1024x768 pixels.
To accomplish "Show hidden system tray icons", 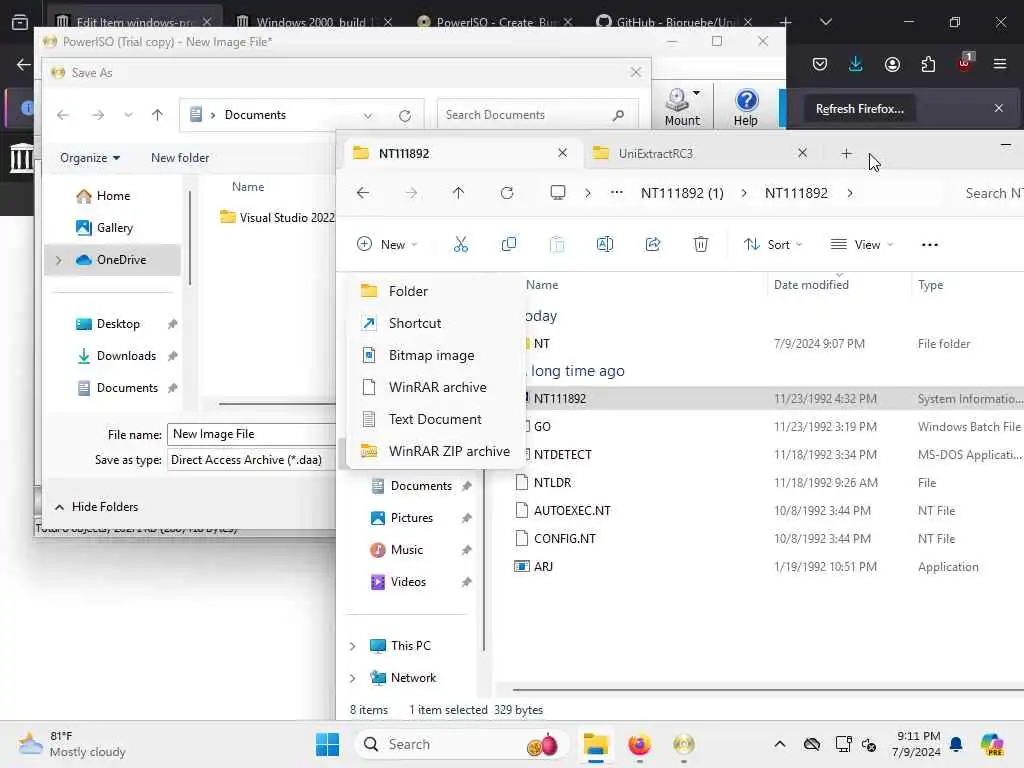I will pyautogui.click(x=780, y=744).
